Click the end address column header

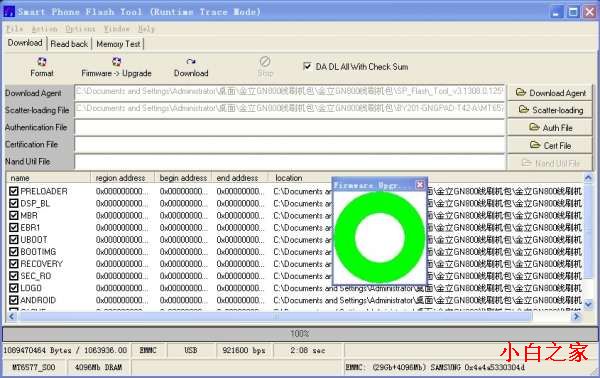click(240, 178)
